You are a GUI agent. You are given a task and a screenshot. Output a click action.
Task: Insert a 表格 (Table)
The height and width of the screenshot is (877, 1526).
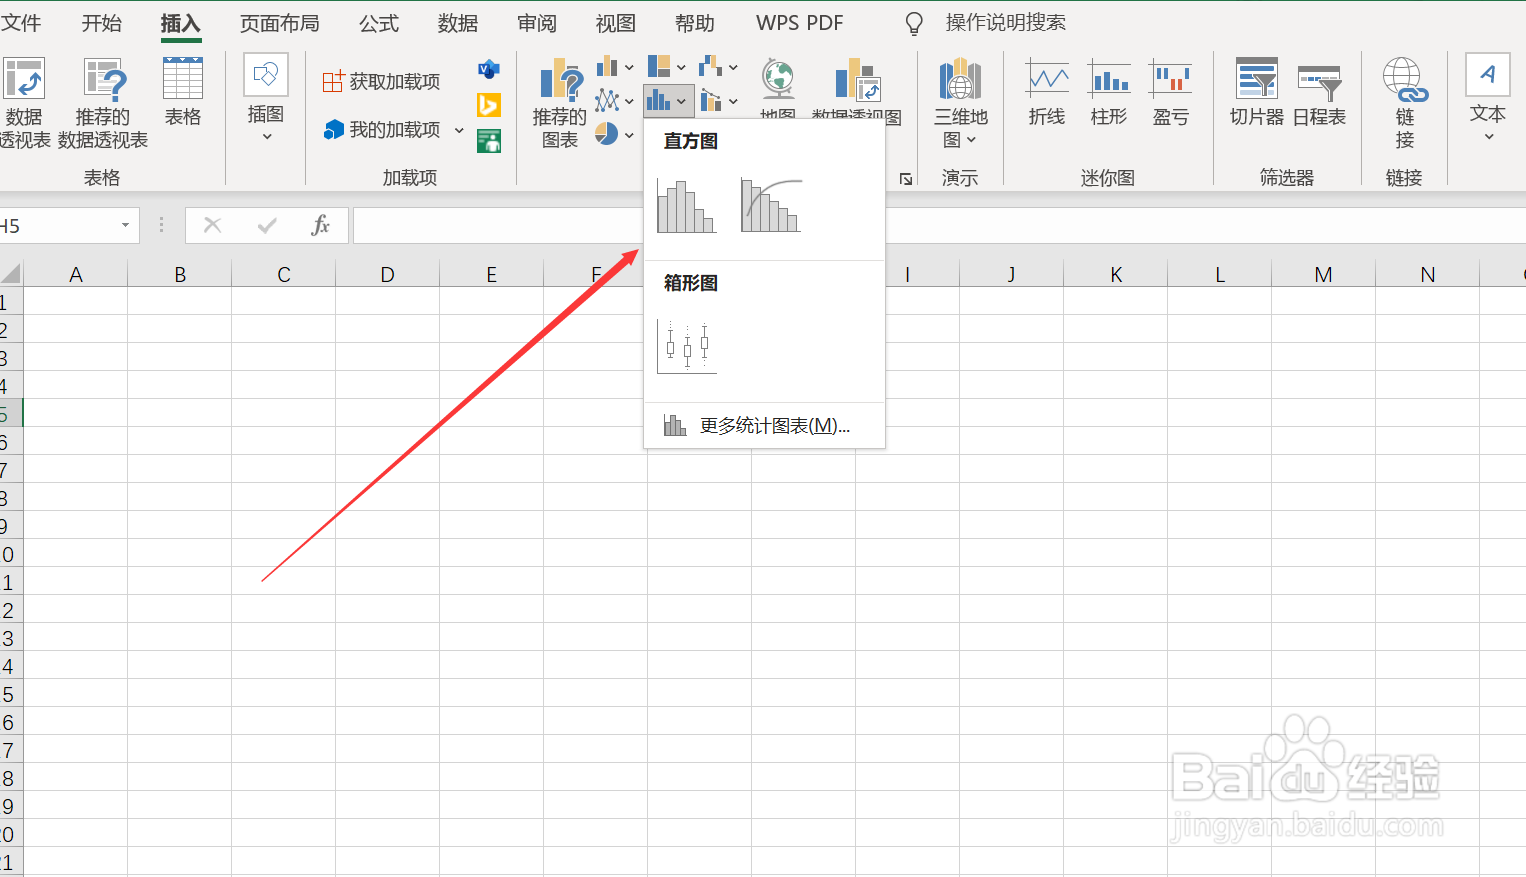[183, 92]
